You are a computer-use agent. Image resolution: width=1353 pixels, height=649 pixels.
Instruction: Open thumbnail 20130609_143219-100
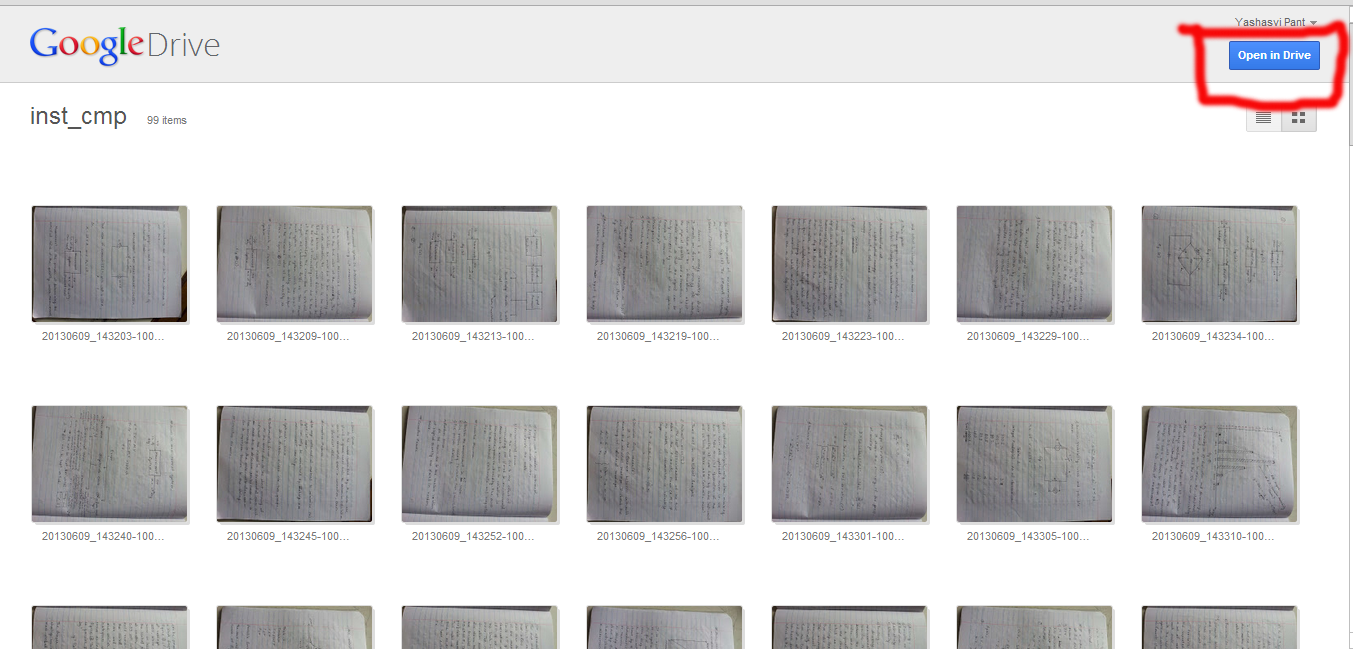(665, 264)
